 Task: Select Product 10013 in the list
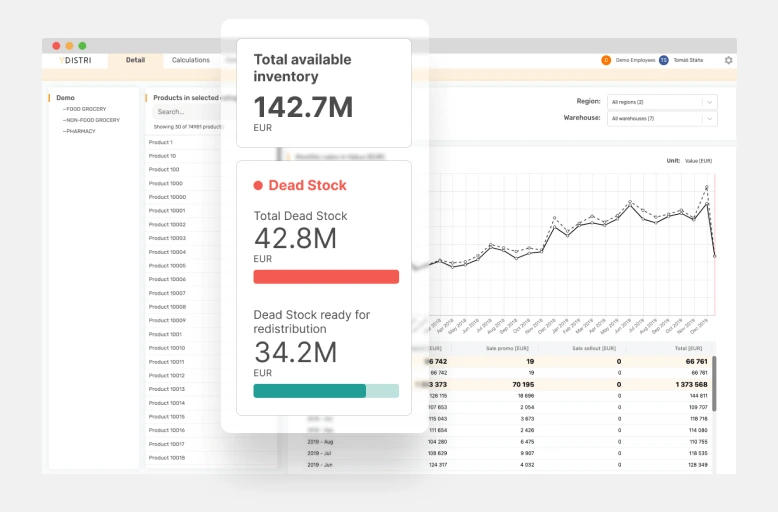167,389
